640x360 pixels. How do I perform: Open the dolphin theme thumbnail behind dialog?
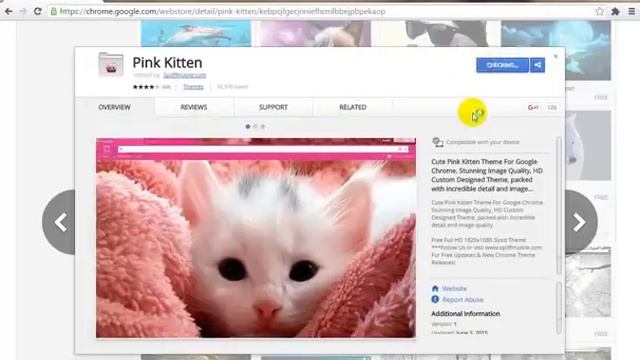[196, 33]
